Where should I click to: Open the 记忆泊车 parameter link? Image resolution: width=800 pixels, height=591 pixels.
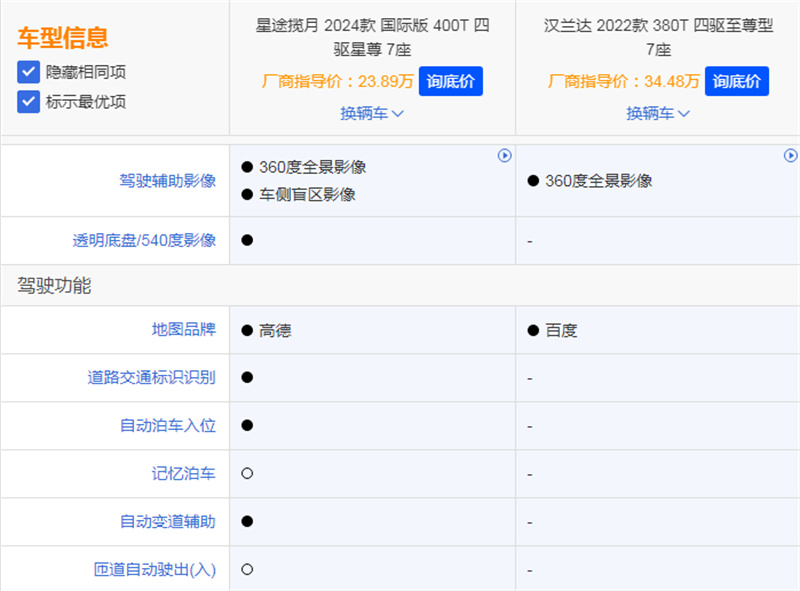point(184,474)
